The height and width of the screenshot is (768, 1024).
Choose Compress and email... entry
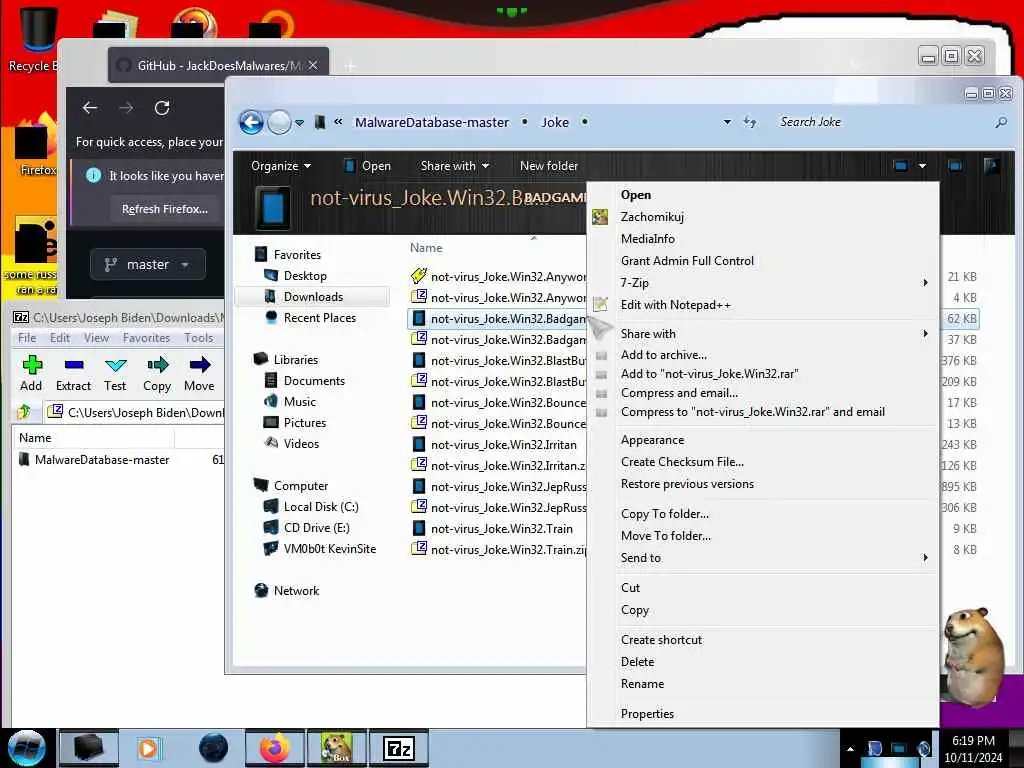pyautogui.click(x=679, y=392)
